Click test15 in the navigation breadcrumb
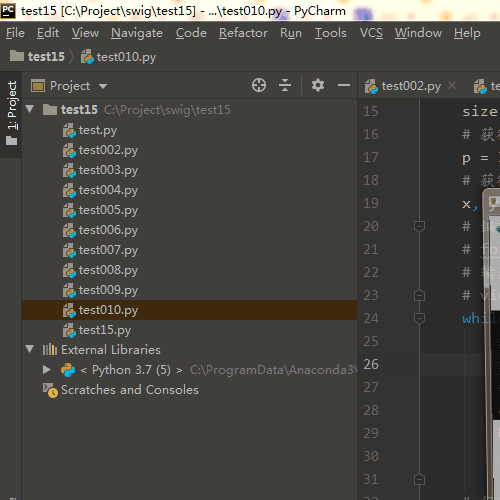500x500 pixels. 46,57
